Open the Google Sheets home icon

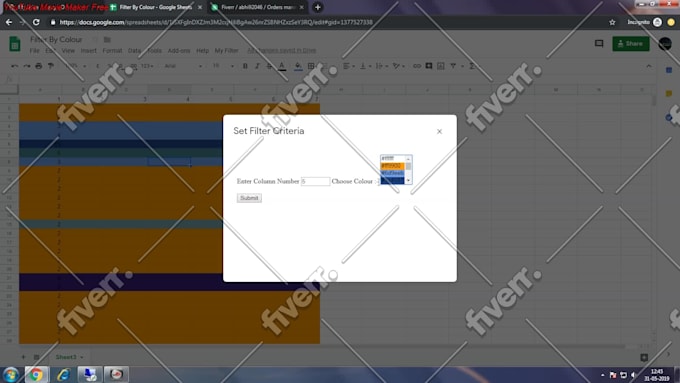15,44
